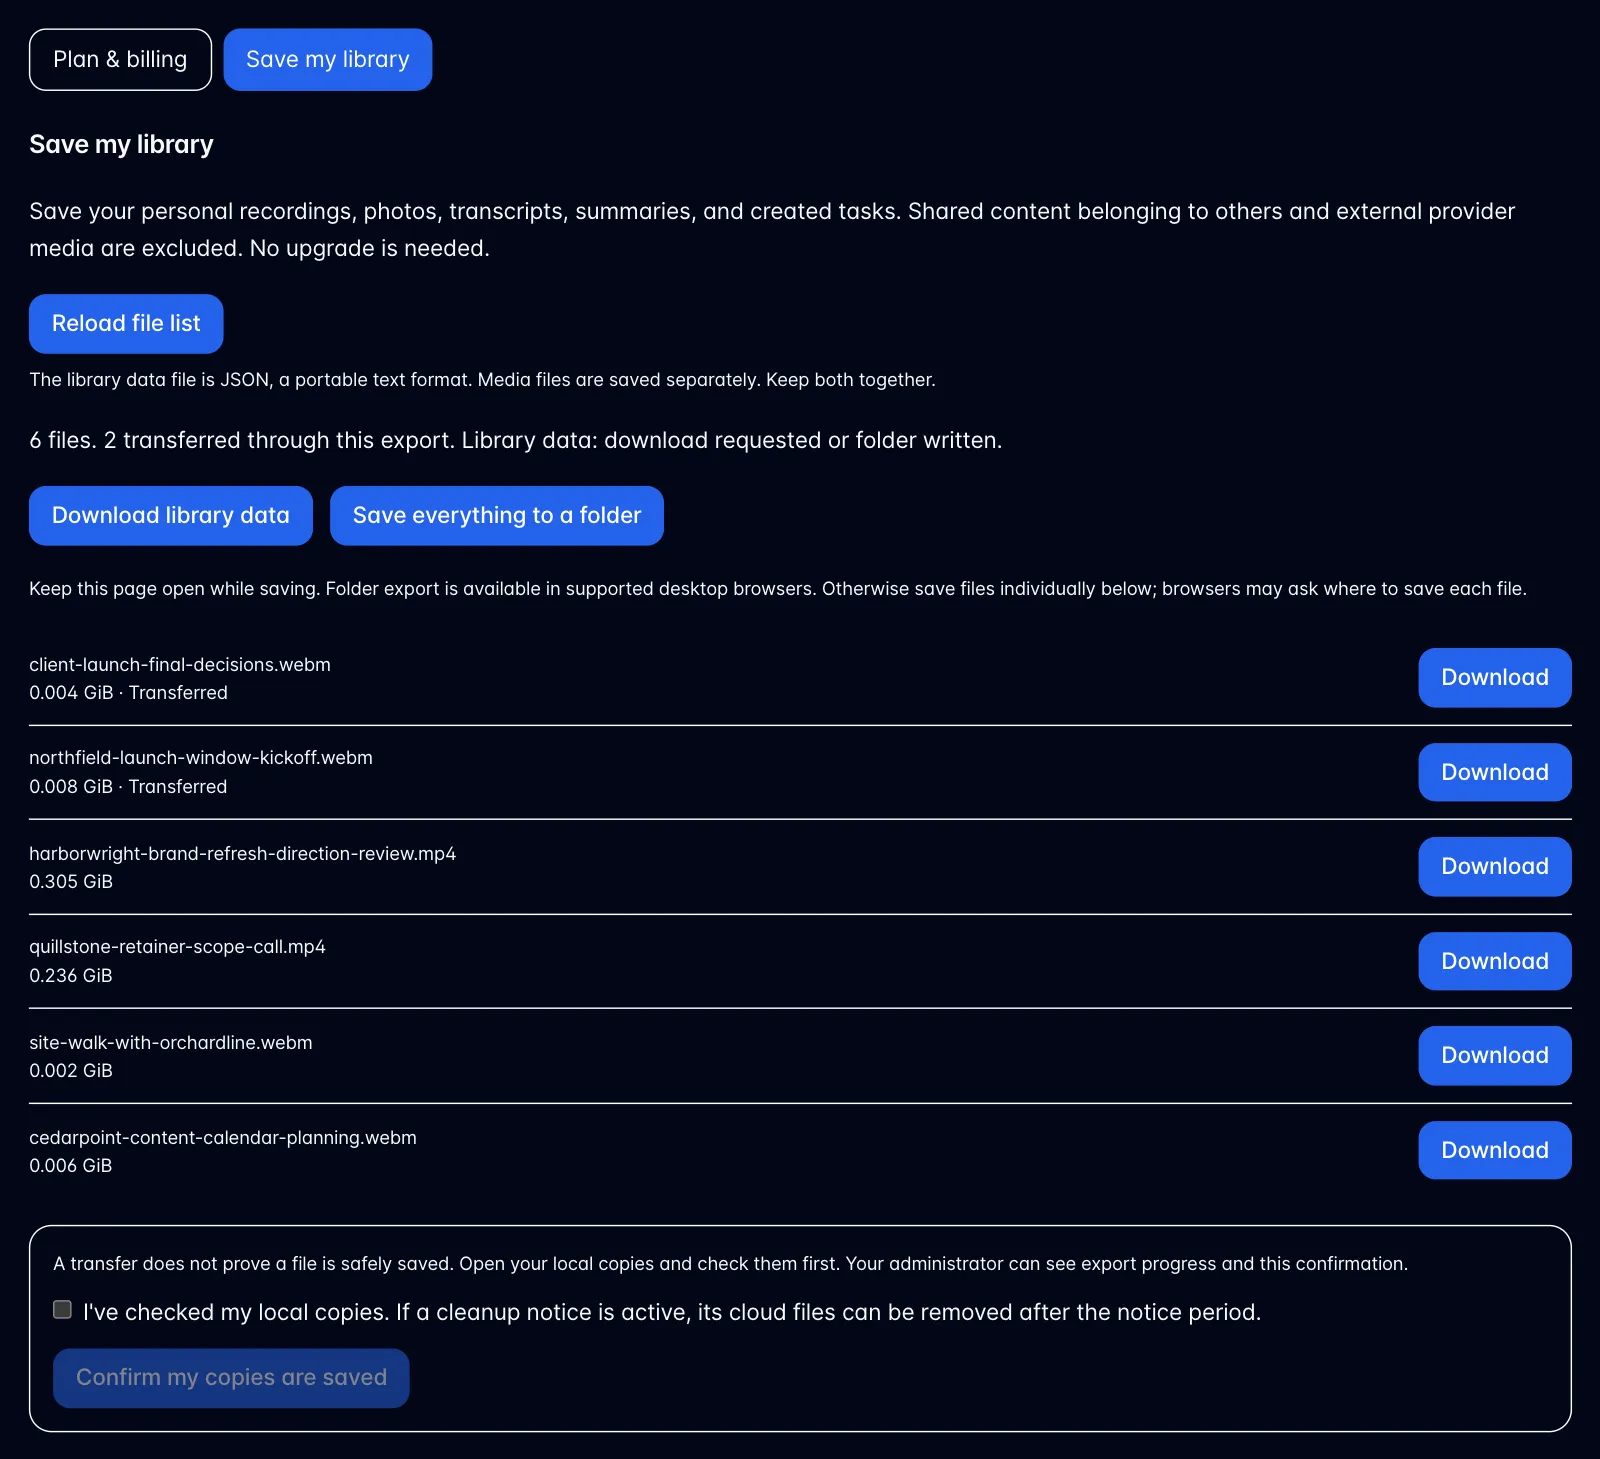
Task: Click the Reload file list button
Action: tap(126, 324)
